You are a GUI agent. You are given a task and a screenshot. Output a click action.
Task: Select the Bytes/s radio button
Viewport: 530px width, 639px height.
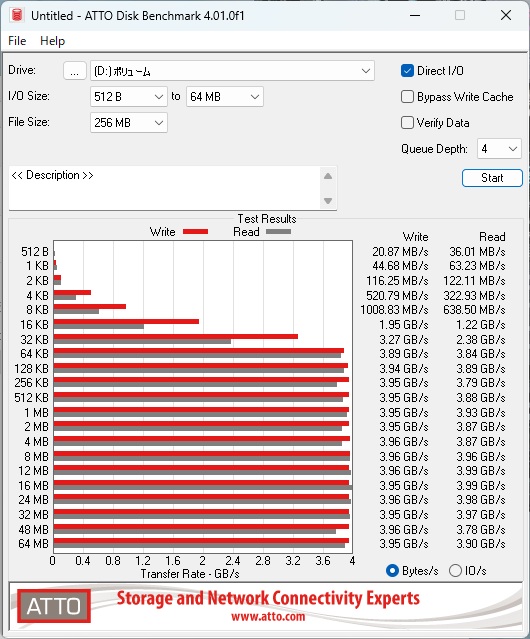pos(392,571)
